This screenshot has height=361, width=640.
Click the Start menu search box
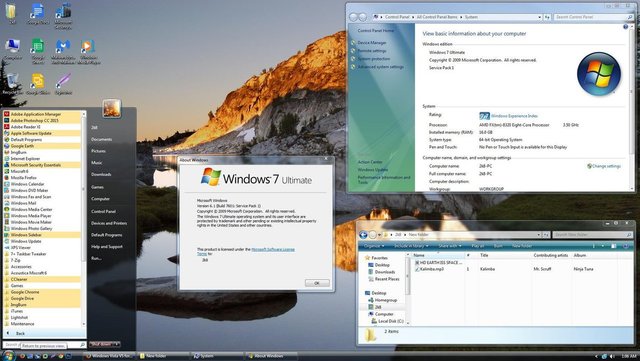click(44, 345)
